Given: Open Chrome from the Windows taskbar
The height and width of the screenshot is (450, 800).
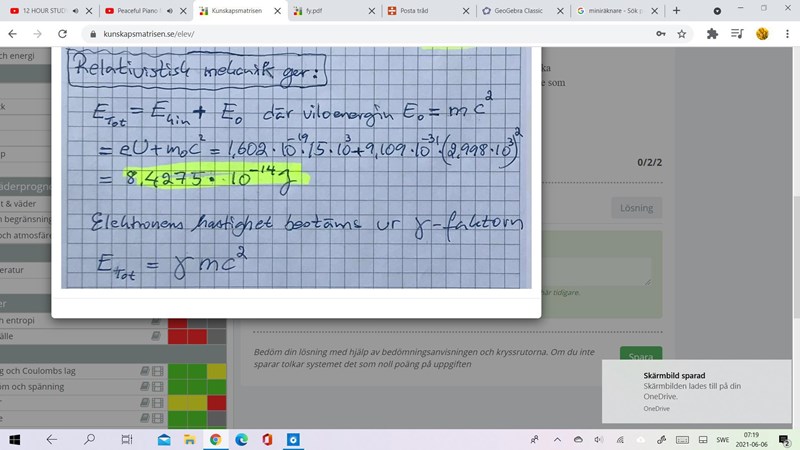Looking at the screenshot, I should tap(215, 439).
